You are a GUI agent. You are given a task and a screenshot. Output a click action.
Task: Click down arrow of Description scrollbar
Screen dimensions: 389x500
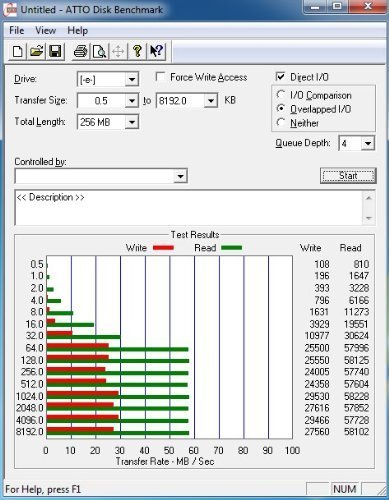(369, 218)
